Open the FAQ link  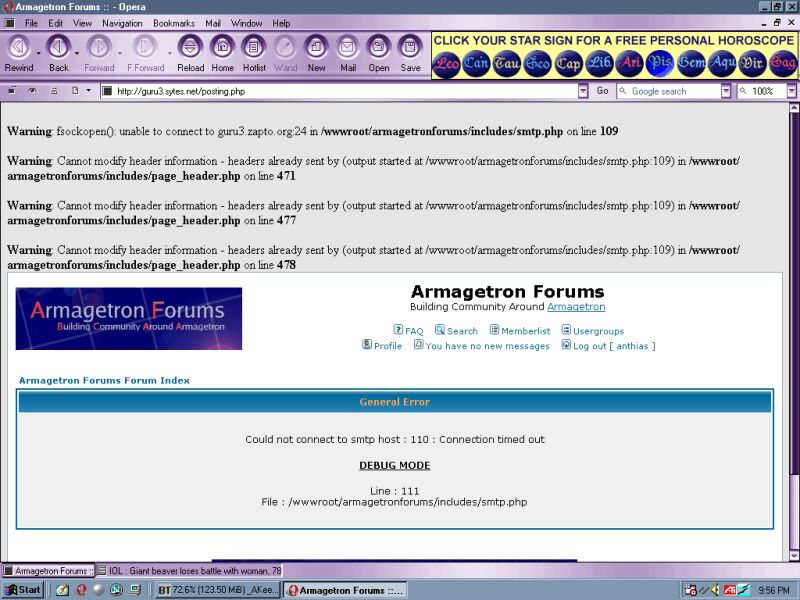[408, 331]
